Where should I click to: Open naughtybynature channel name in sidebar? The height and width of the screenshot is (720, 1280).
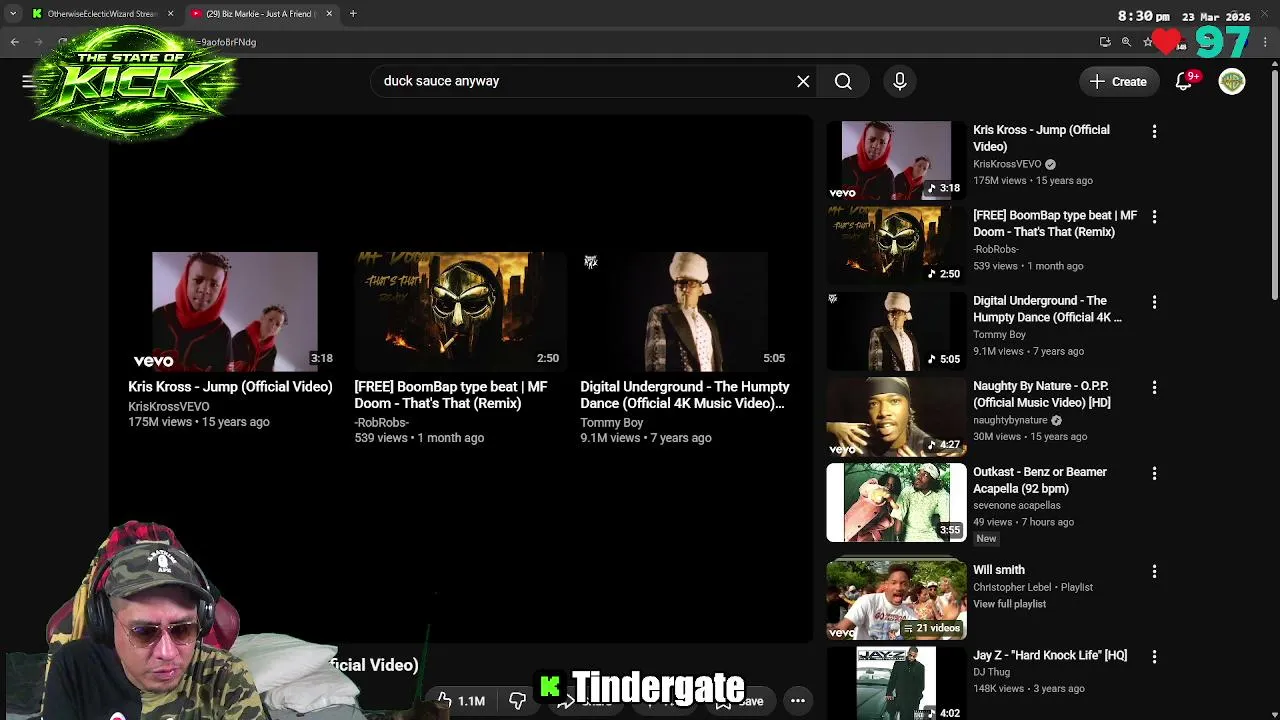(x=1010, y=421)
